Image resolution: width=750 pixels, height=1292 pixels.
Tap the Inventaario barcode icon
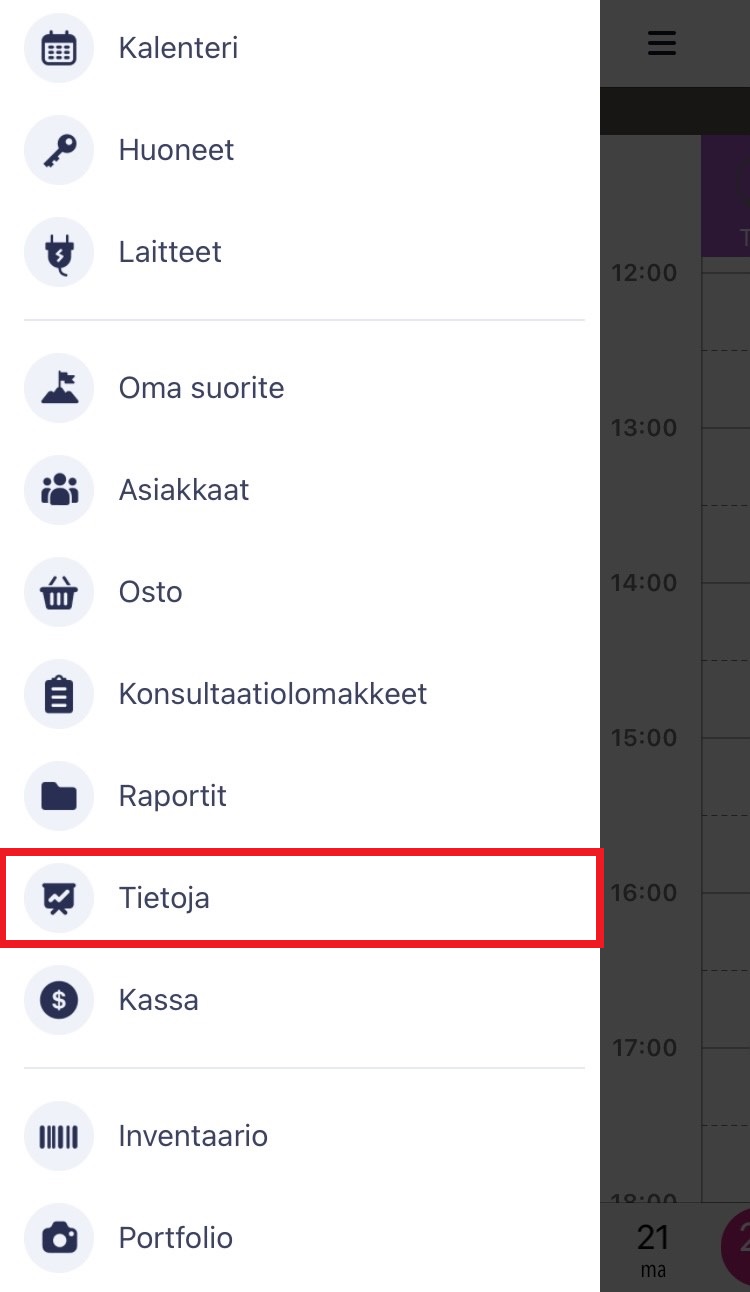[x=59, y=1136]
